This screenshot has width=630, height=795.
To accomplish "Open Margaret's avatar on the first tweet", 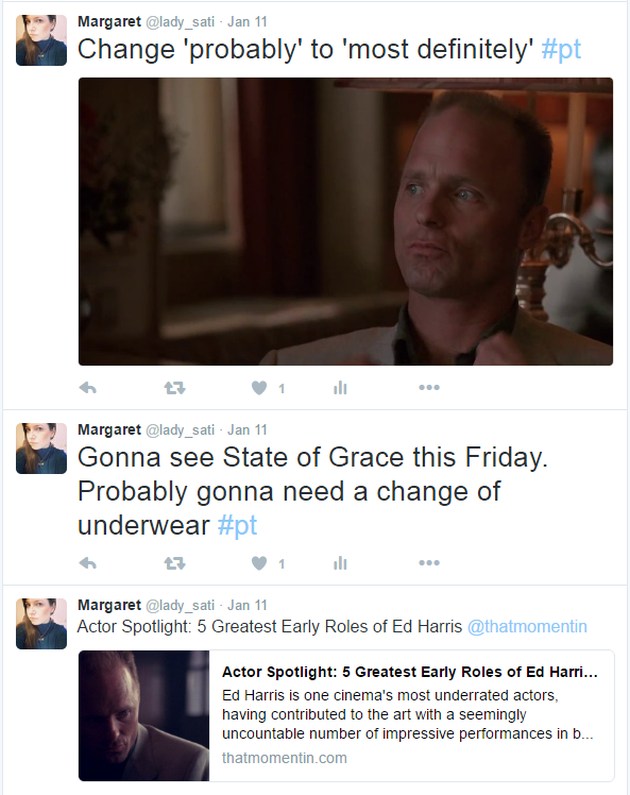I will click(x=42, y=41).
